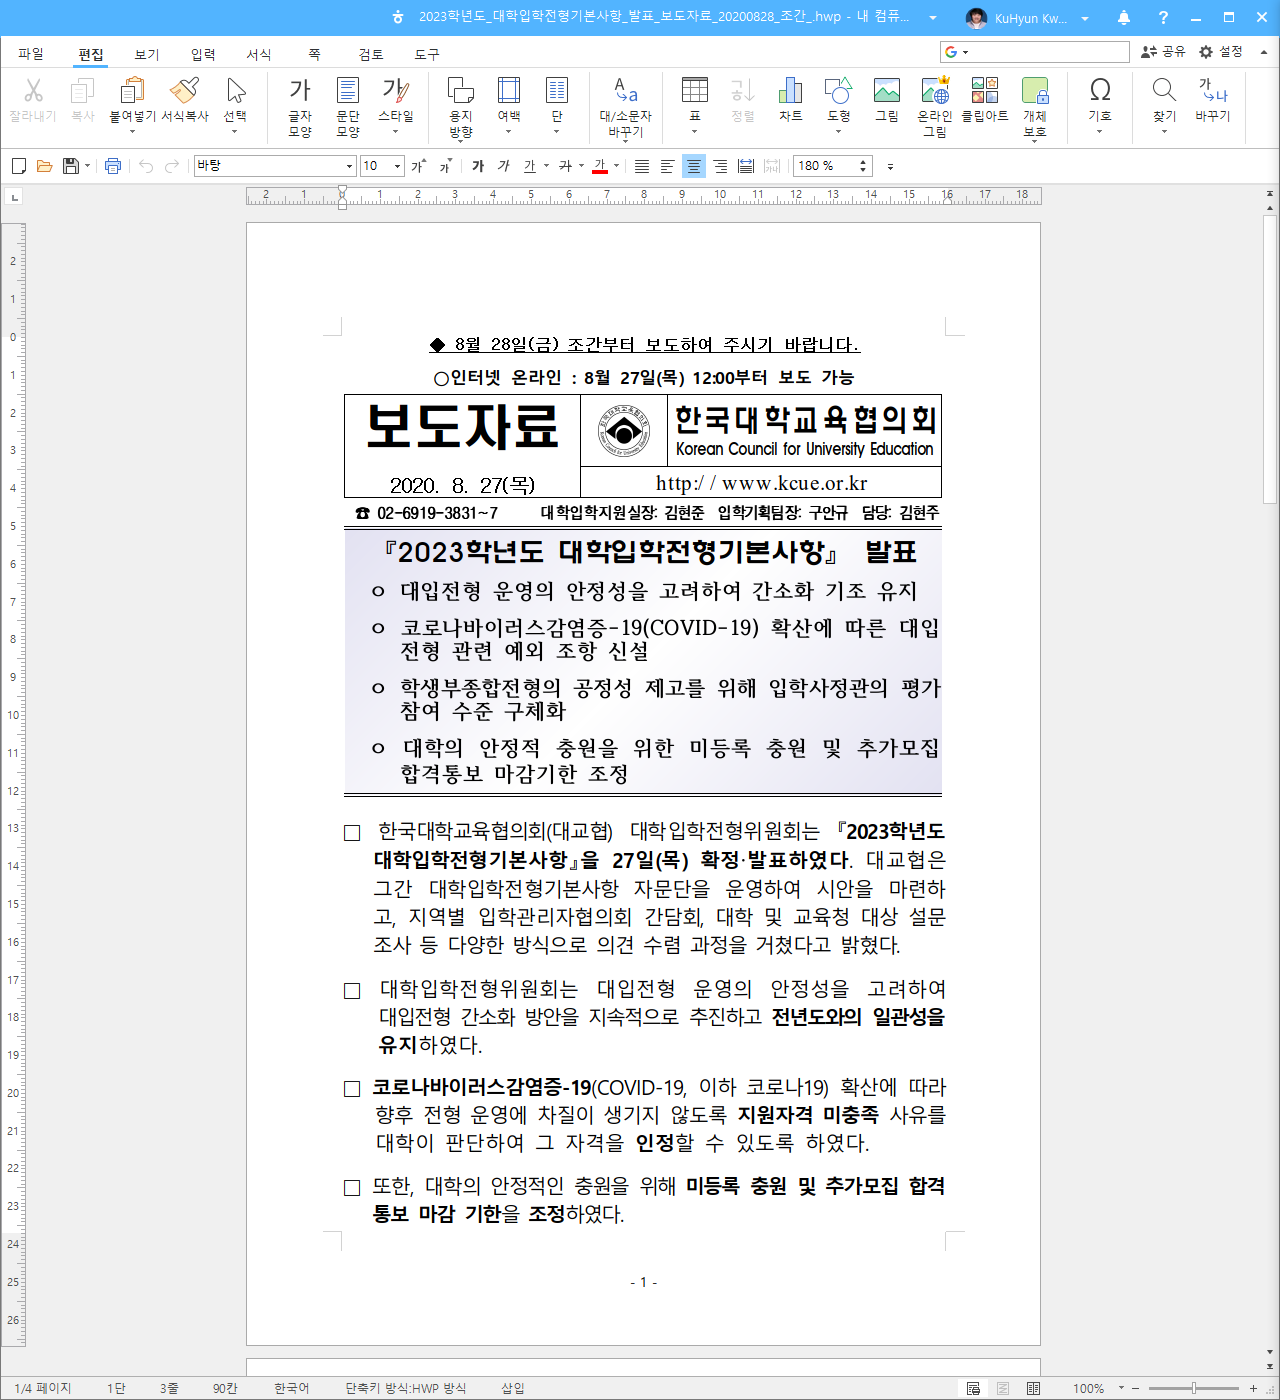Open the 도구 tab

(x=427, y=54)
